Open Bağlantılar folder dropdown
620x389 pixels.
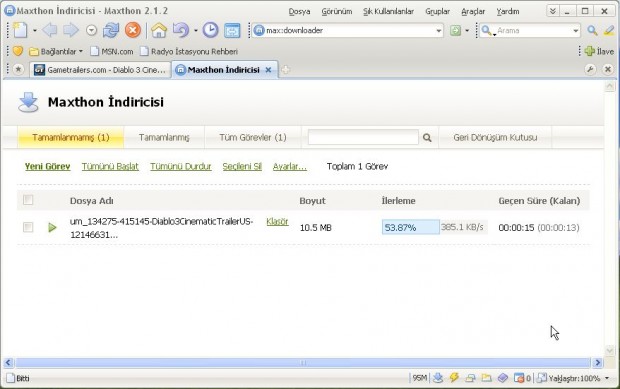[x=81, y=51]
